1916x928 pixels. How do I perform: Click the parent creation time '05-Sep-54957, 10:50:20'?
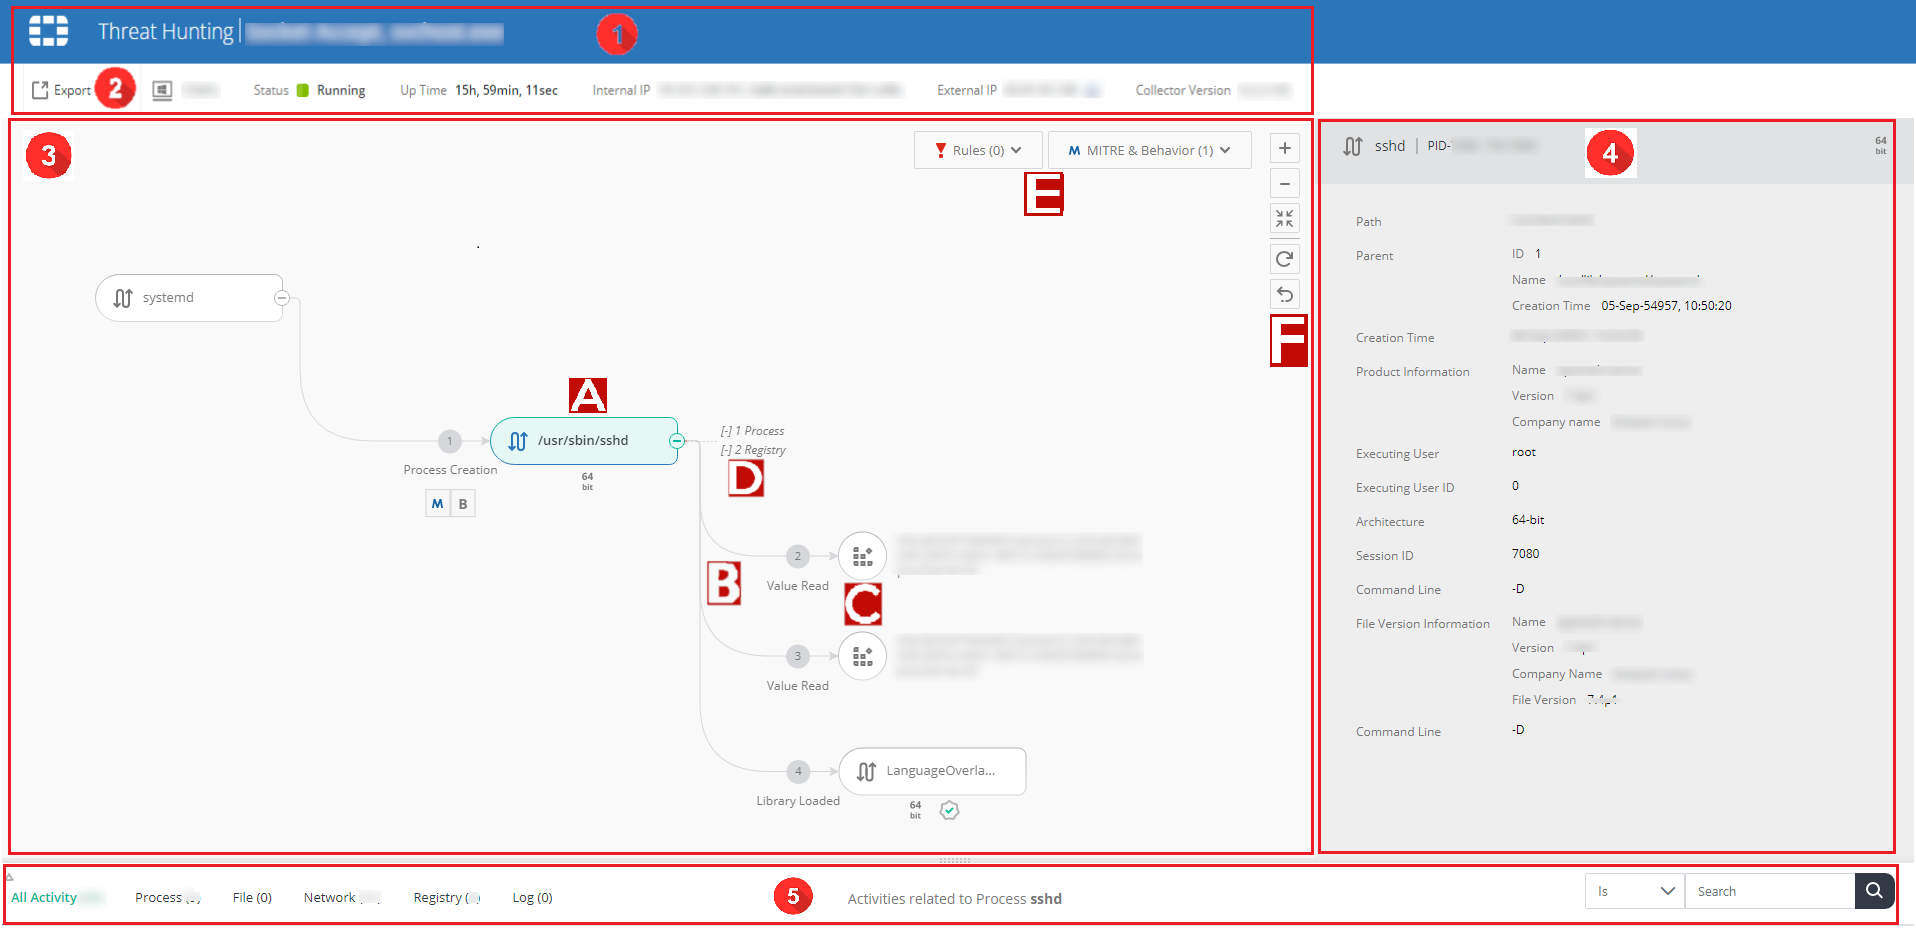tap(1666, 306)
